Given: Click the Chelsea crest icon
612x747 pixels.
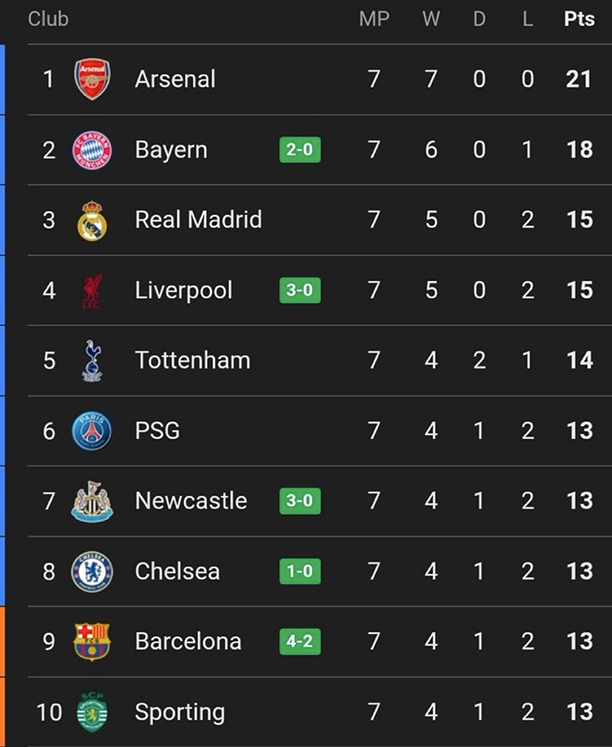Looking at the screenshot, I should pyautogui.click(x=92, y=572).
